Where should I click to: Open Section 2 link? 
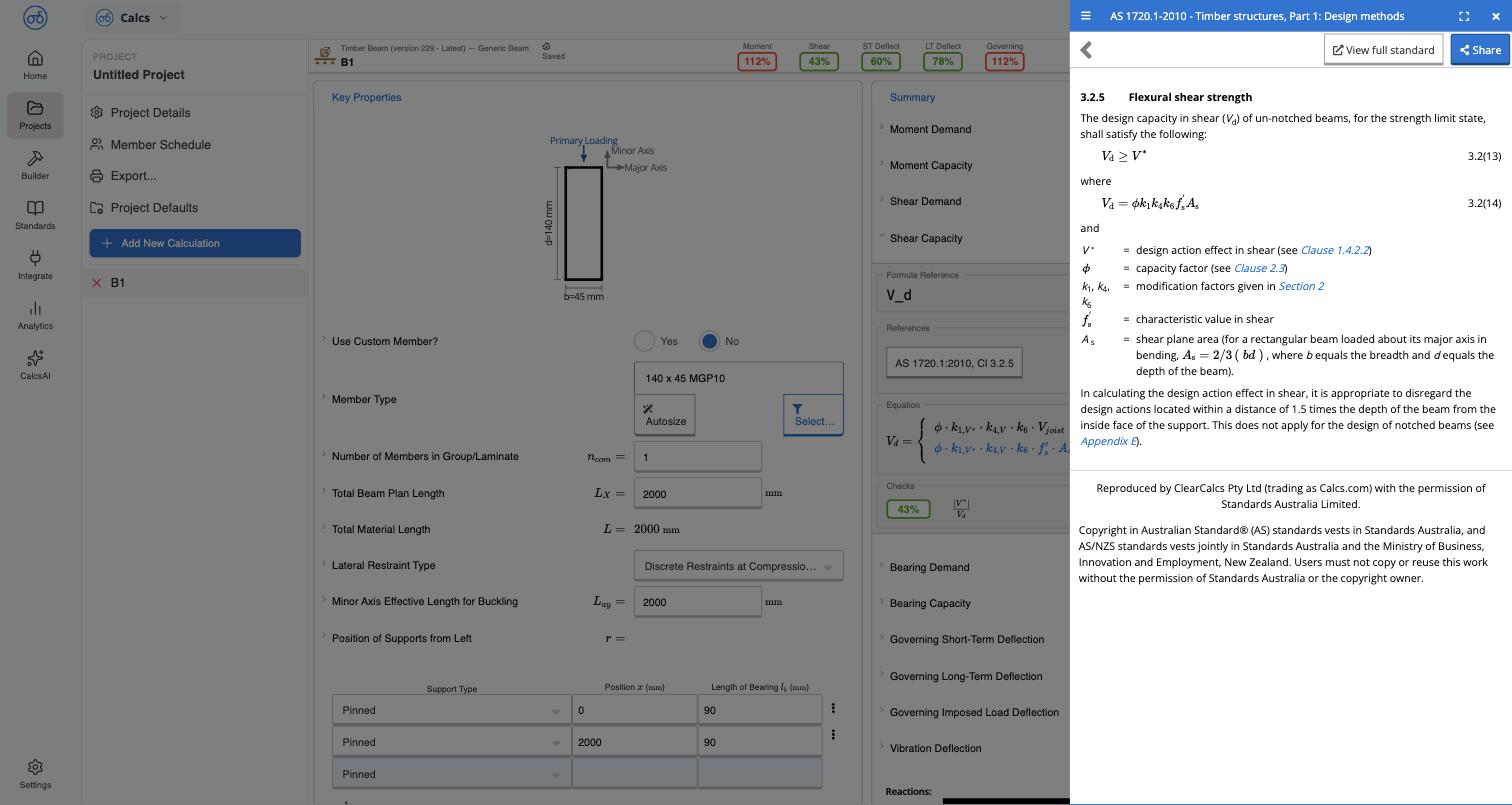click(x=1301, y=286)
